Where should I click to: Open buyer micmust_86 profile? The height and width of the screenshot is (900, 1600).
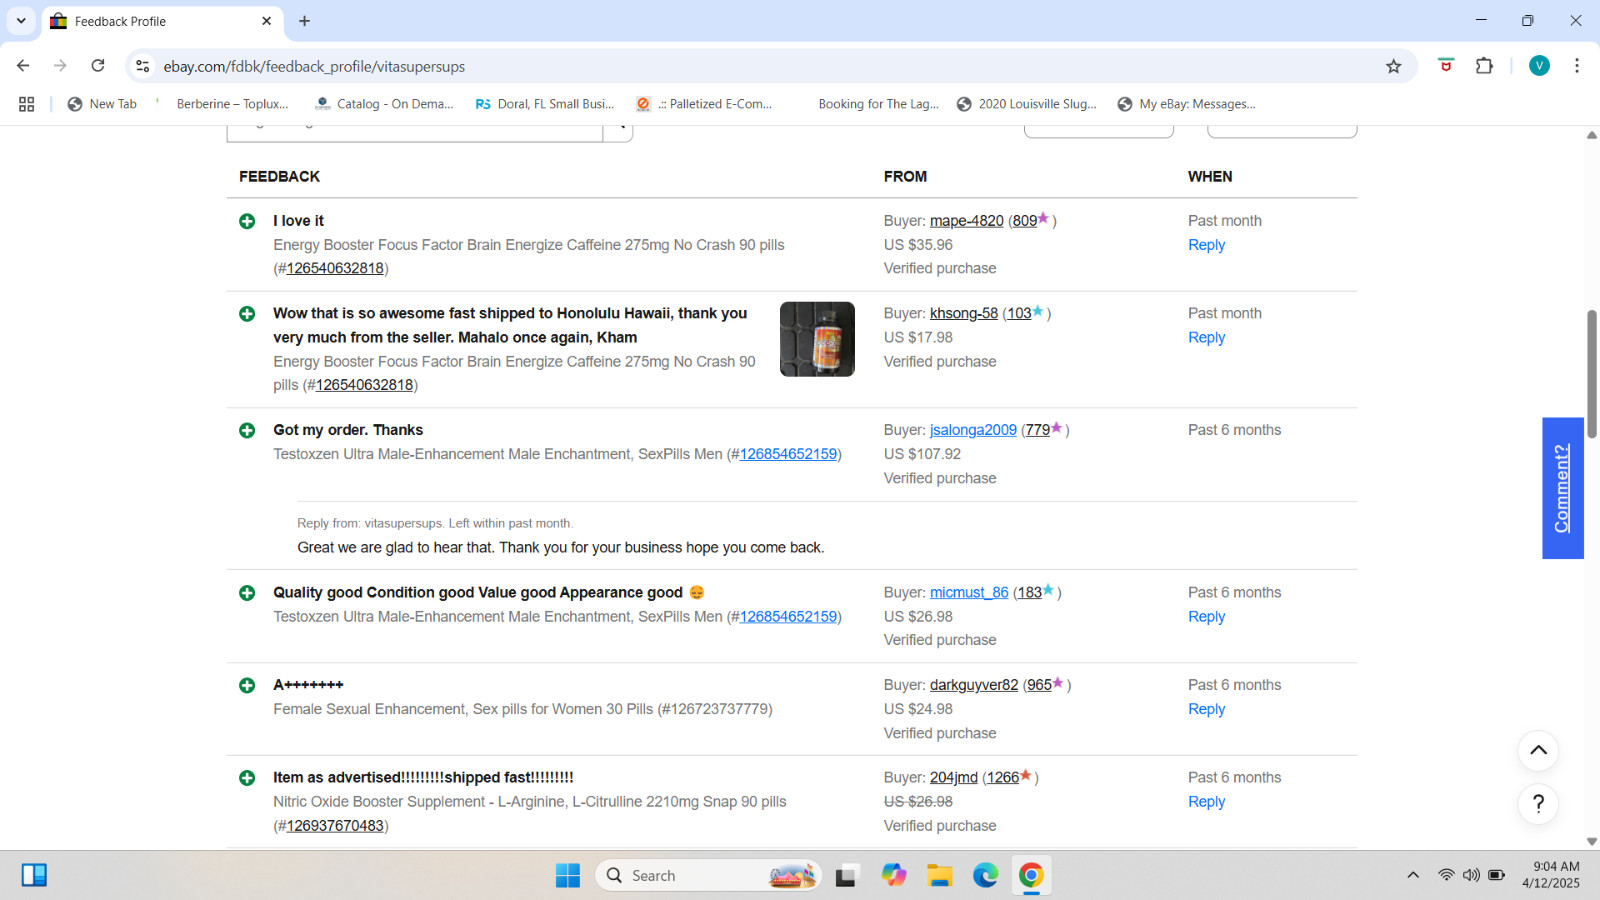point(969,593)
